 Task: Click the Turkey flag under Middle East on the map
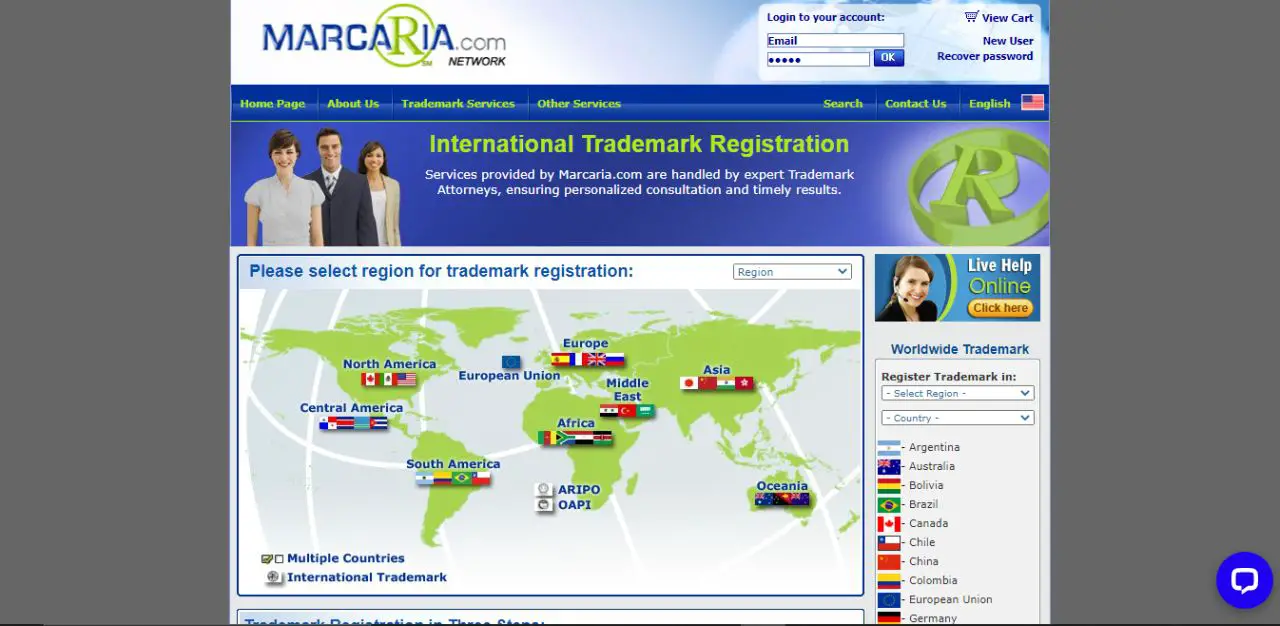627,411
